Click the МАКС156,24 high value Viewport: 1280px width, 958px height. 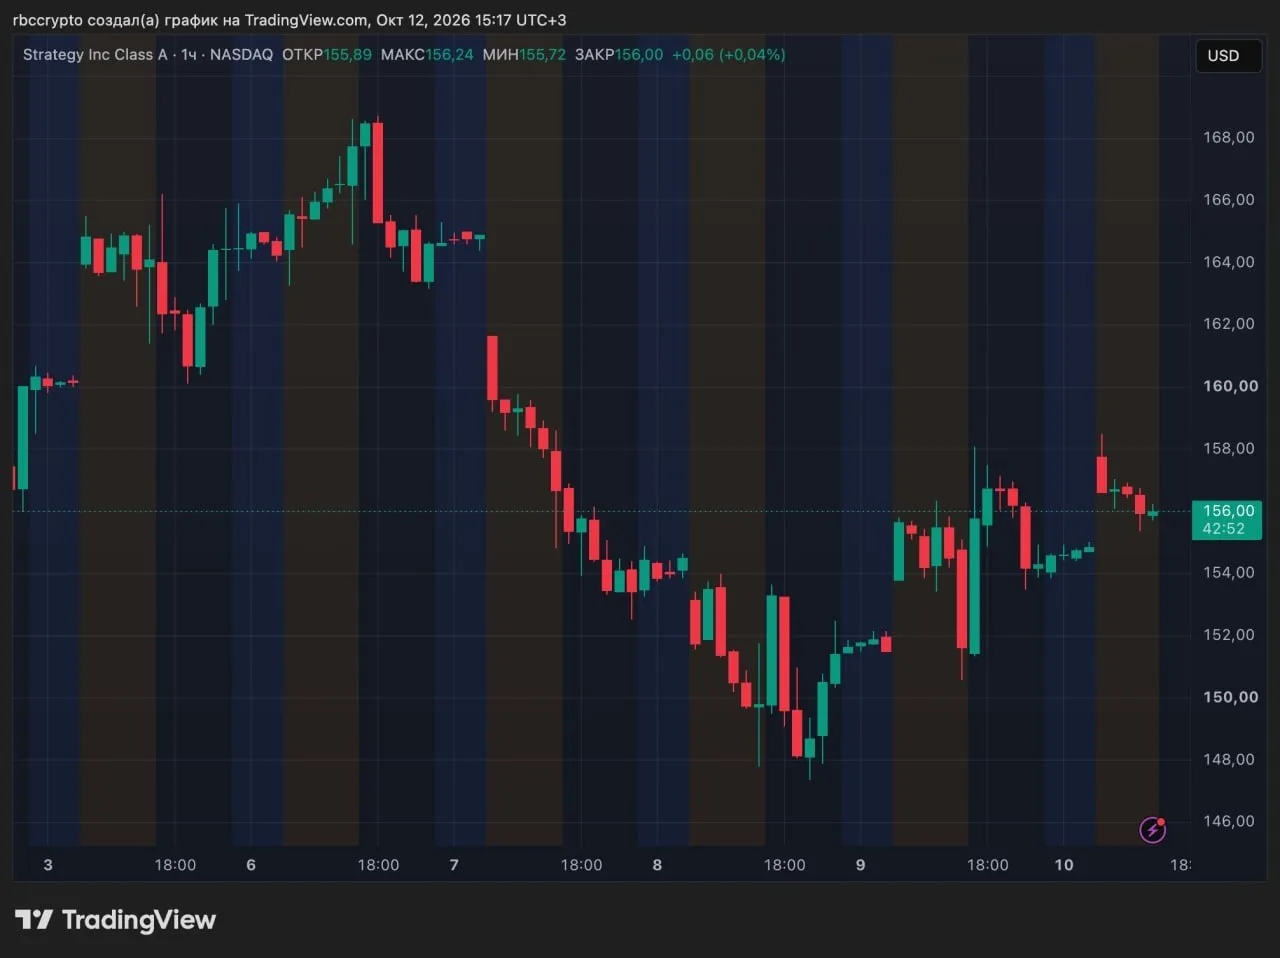click(427, 55)
